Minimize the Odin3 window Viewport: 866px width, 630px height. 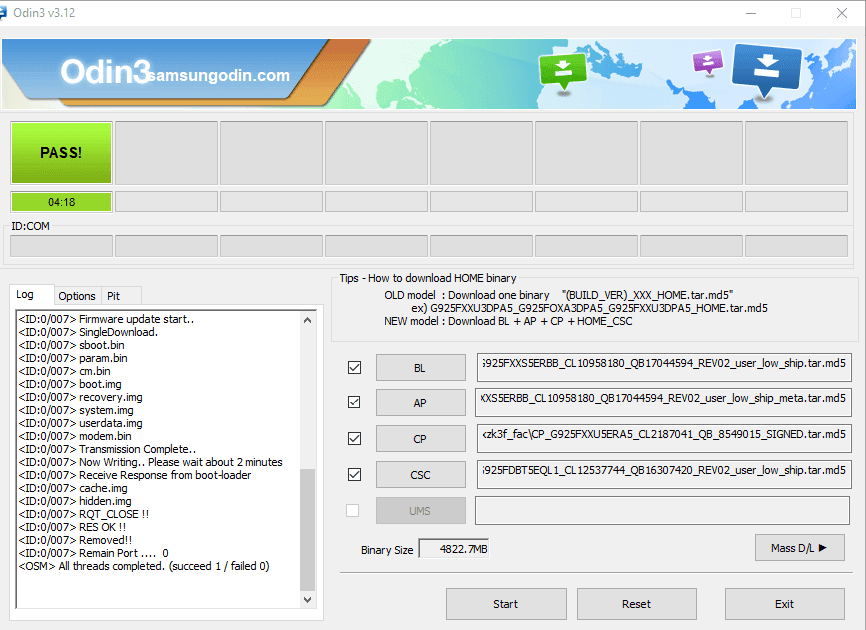pyautogui.click(x=751, y=13)
